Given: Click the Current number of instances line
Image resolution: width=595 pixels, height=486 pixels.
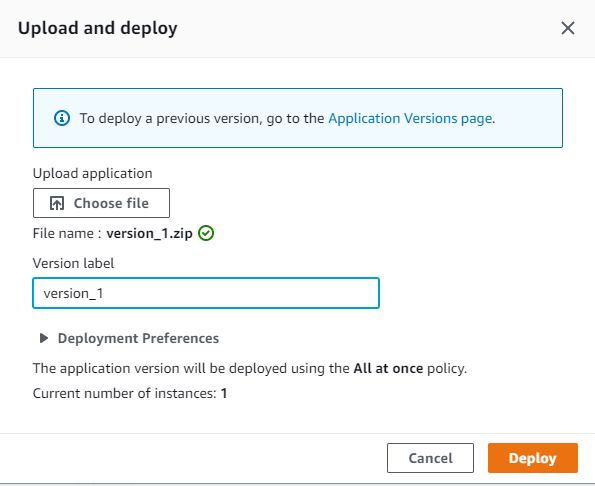Looking at the screenshot, I should pos(130,393).
